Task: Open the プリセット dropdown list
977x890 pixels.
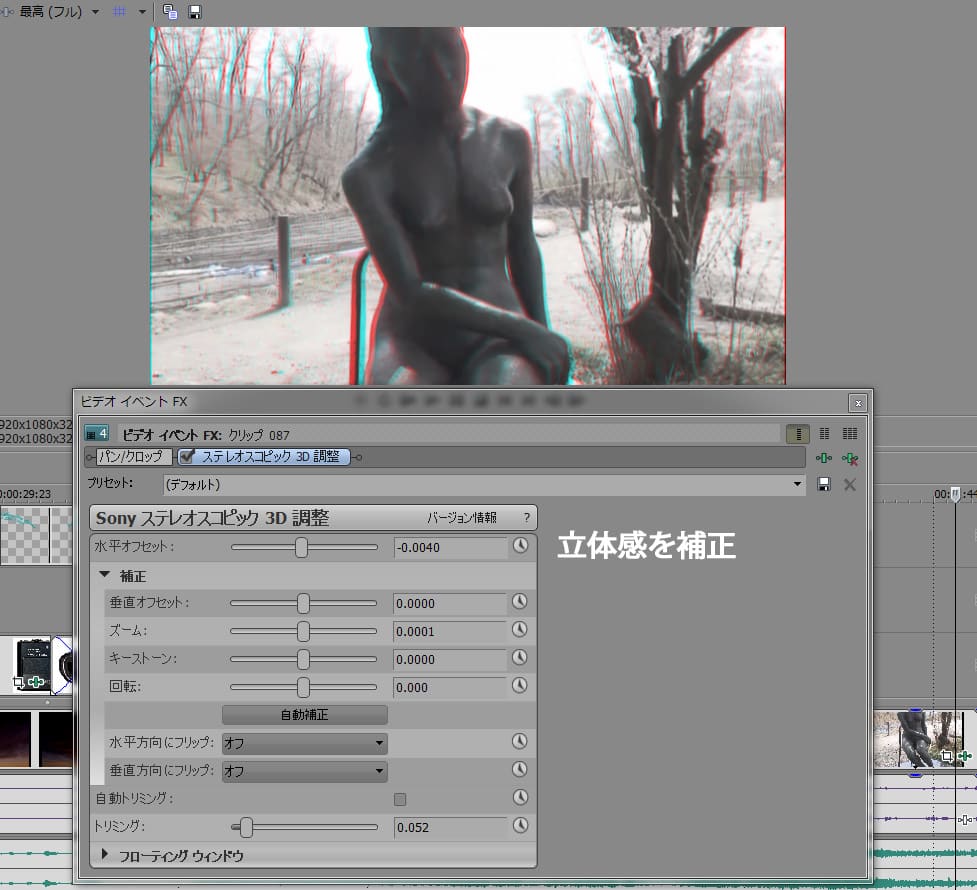Action: (x=797, y=485)
